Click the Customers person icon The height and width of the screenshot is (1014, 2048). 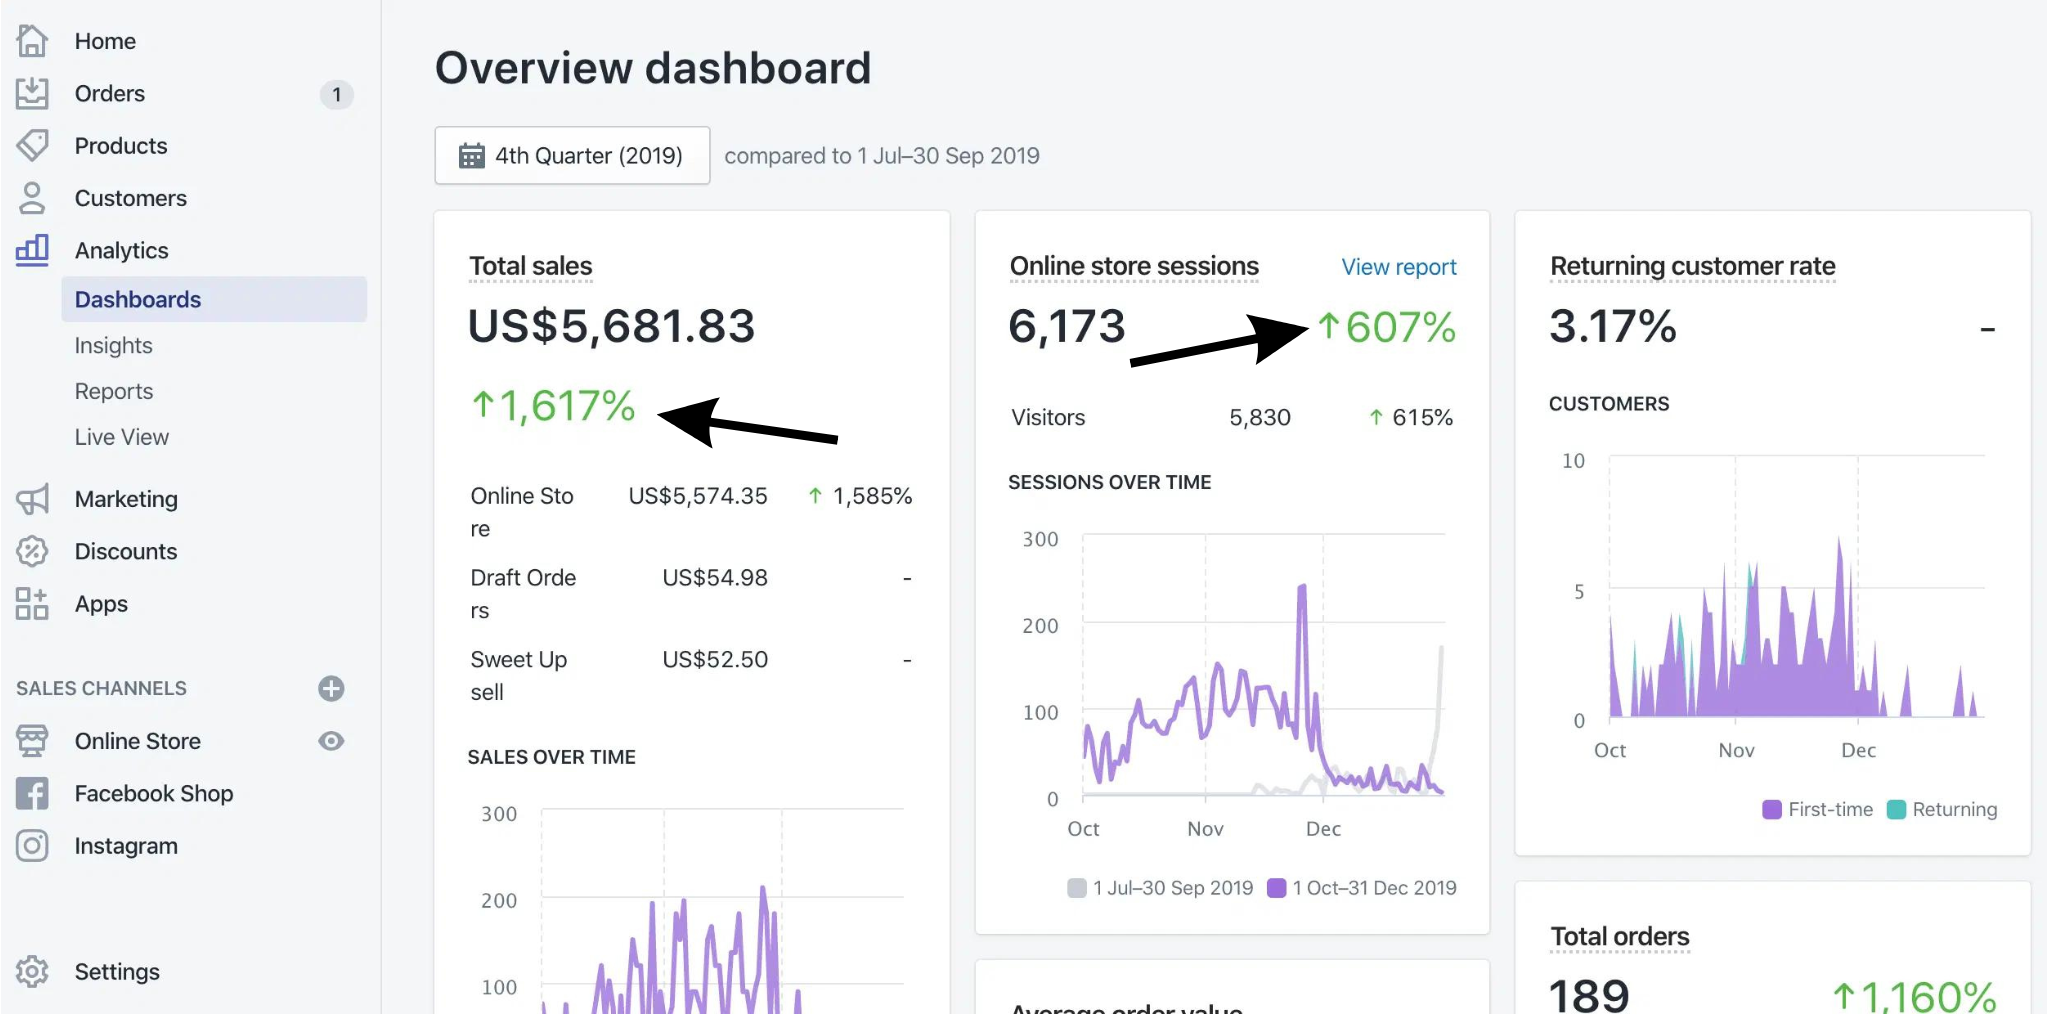point(32,198)
